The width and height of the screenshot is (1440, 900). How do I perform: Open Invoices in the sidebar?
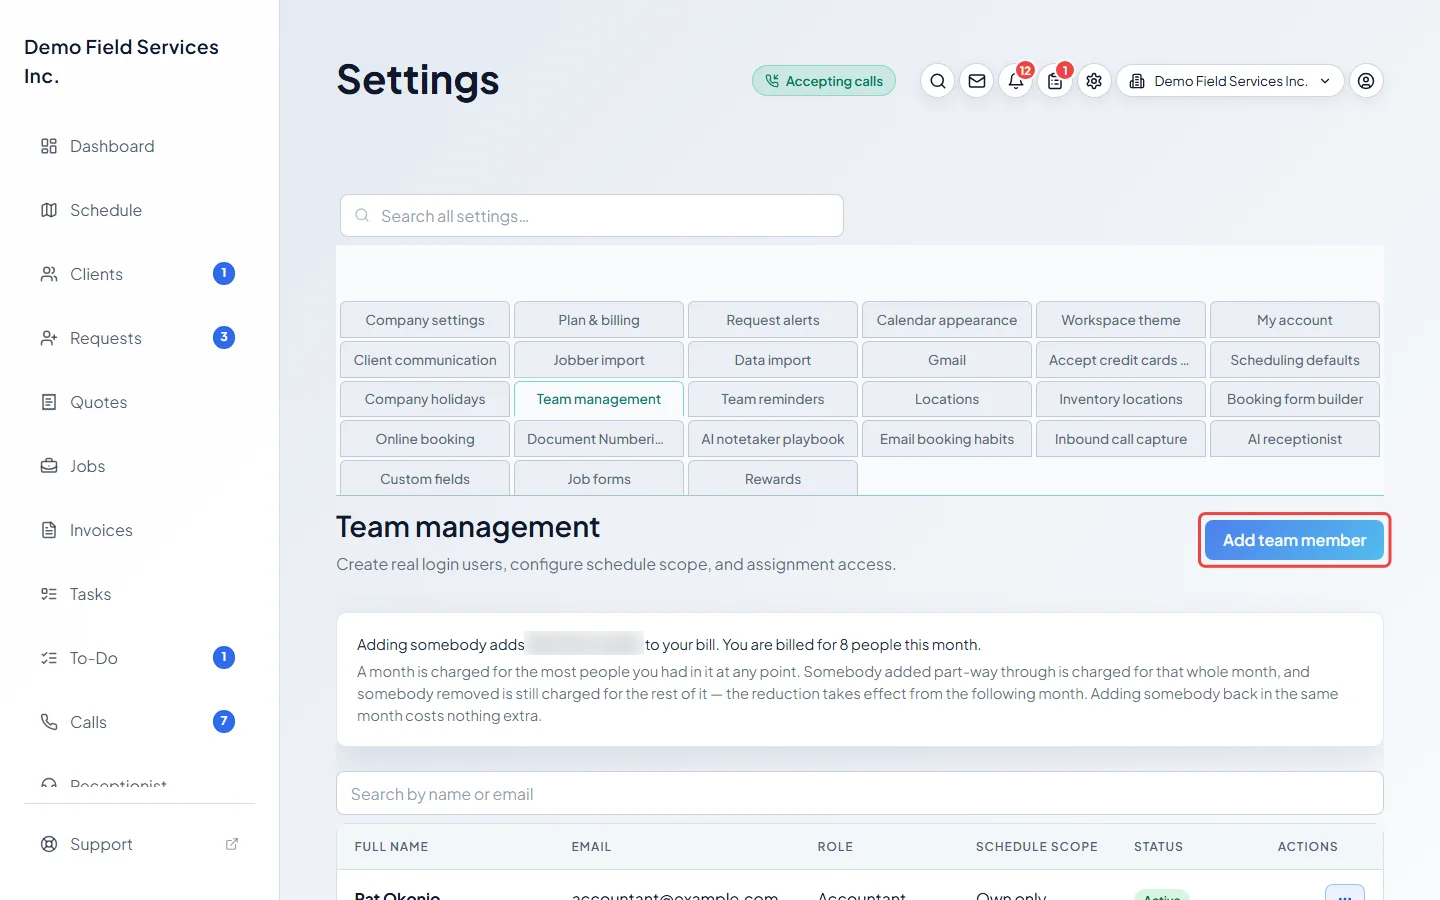[x=139, y=530]
